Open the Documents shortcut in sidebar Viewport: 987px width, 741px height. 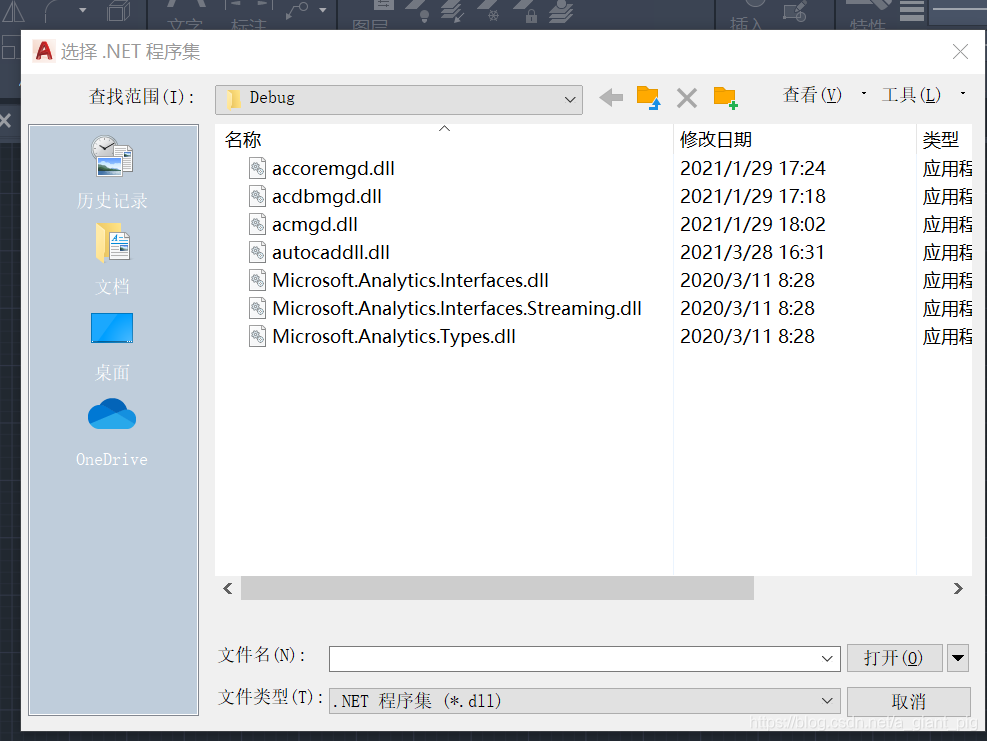(112, 259)
